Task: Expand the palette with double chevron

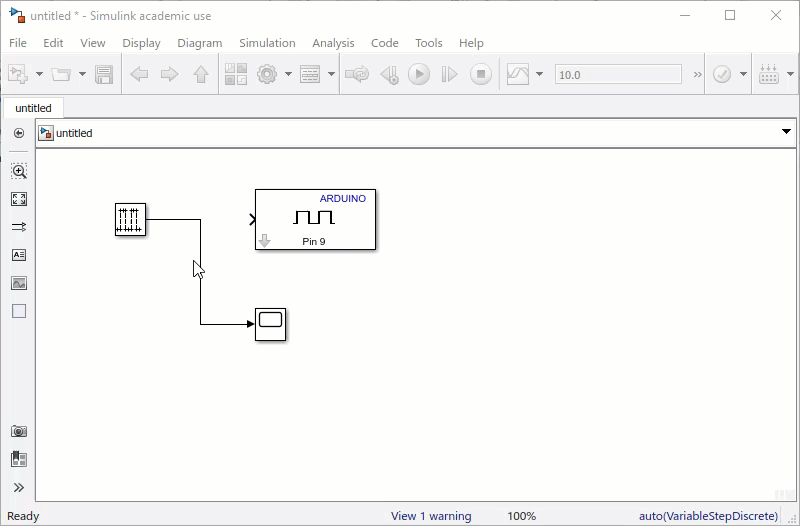Action: click(19, 487)
